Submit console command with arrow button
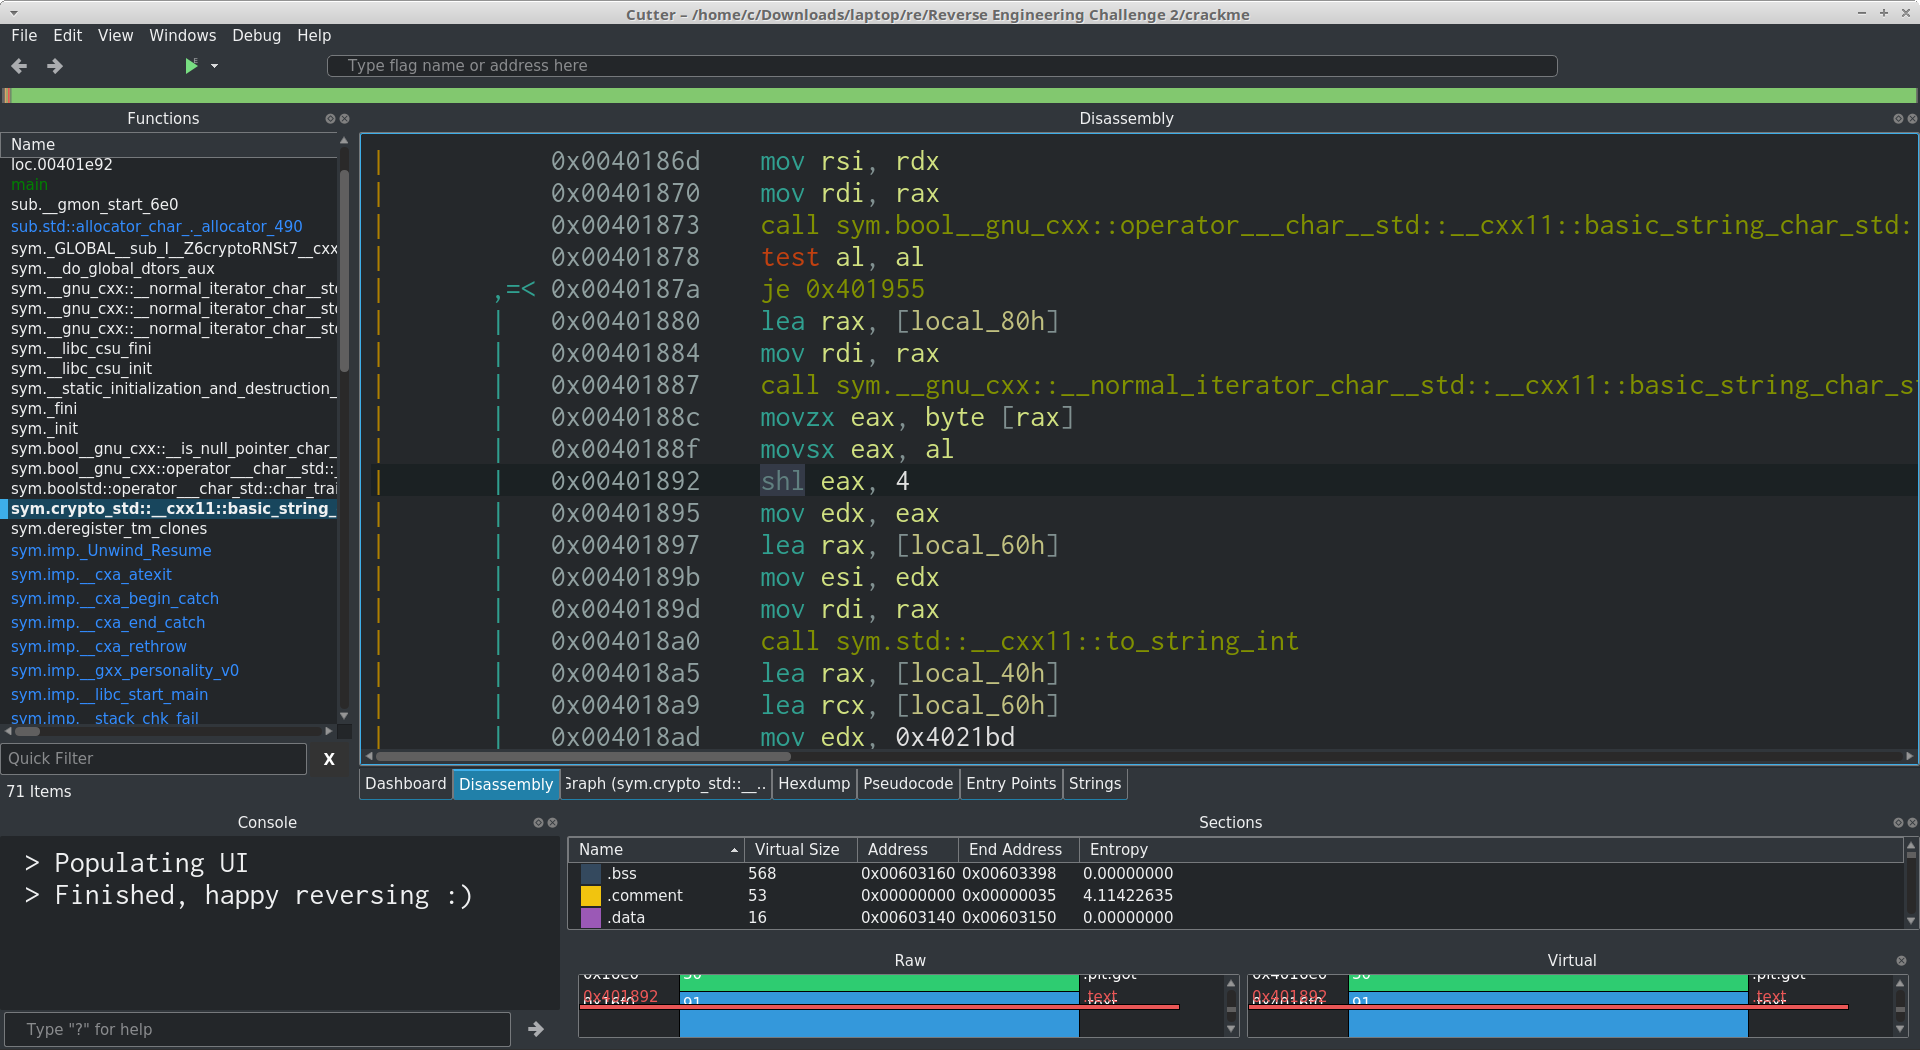Viewport: 1920px width, 1050px height. (x=536, y=1029)
